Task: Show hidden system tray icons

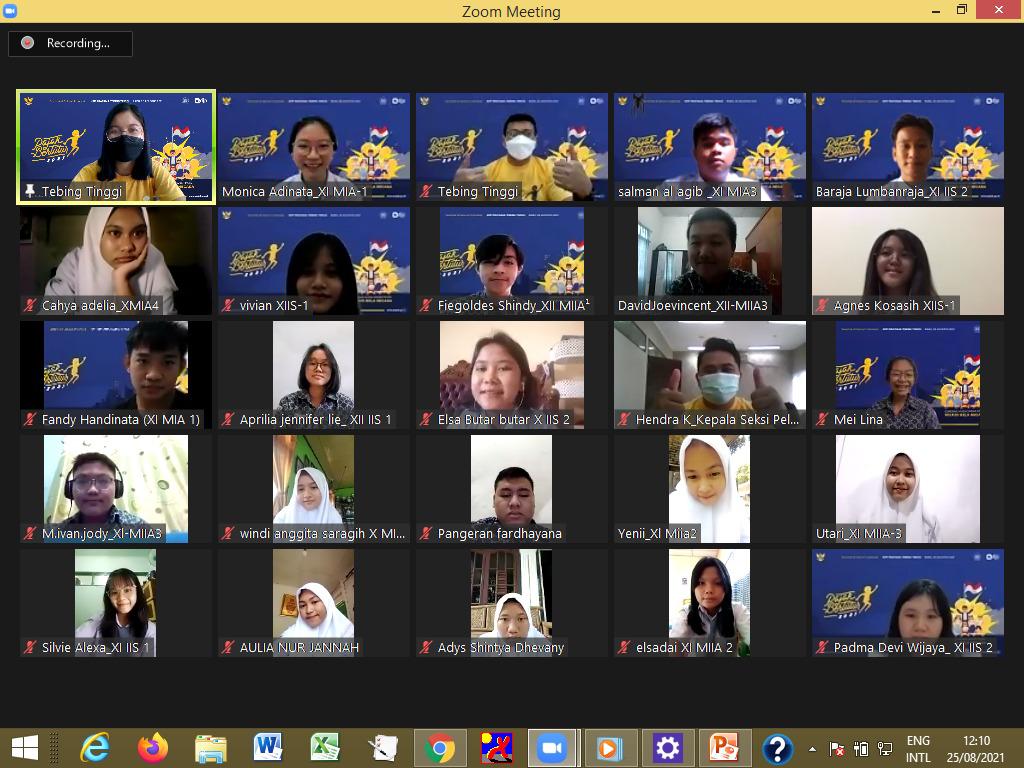Action: (x=812, y=749)
